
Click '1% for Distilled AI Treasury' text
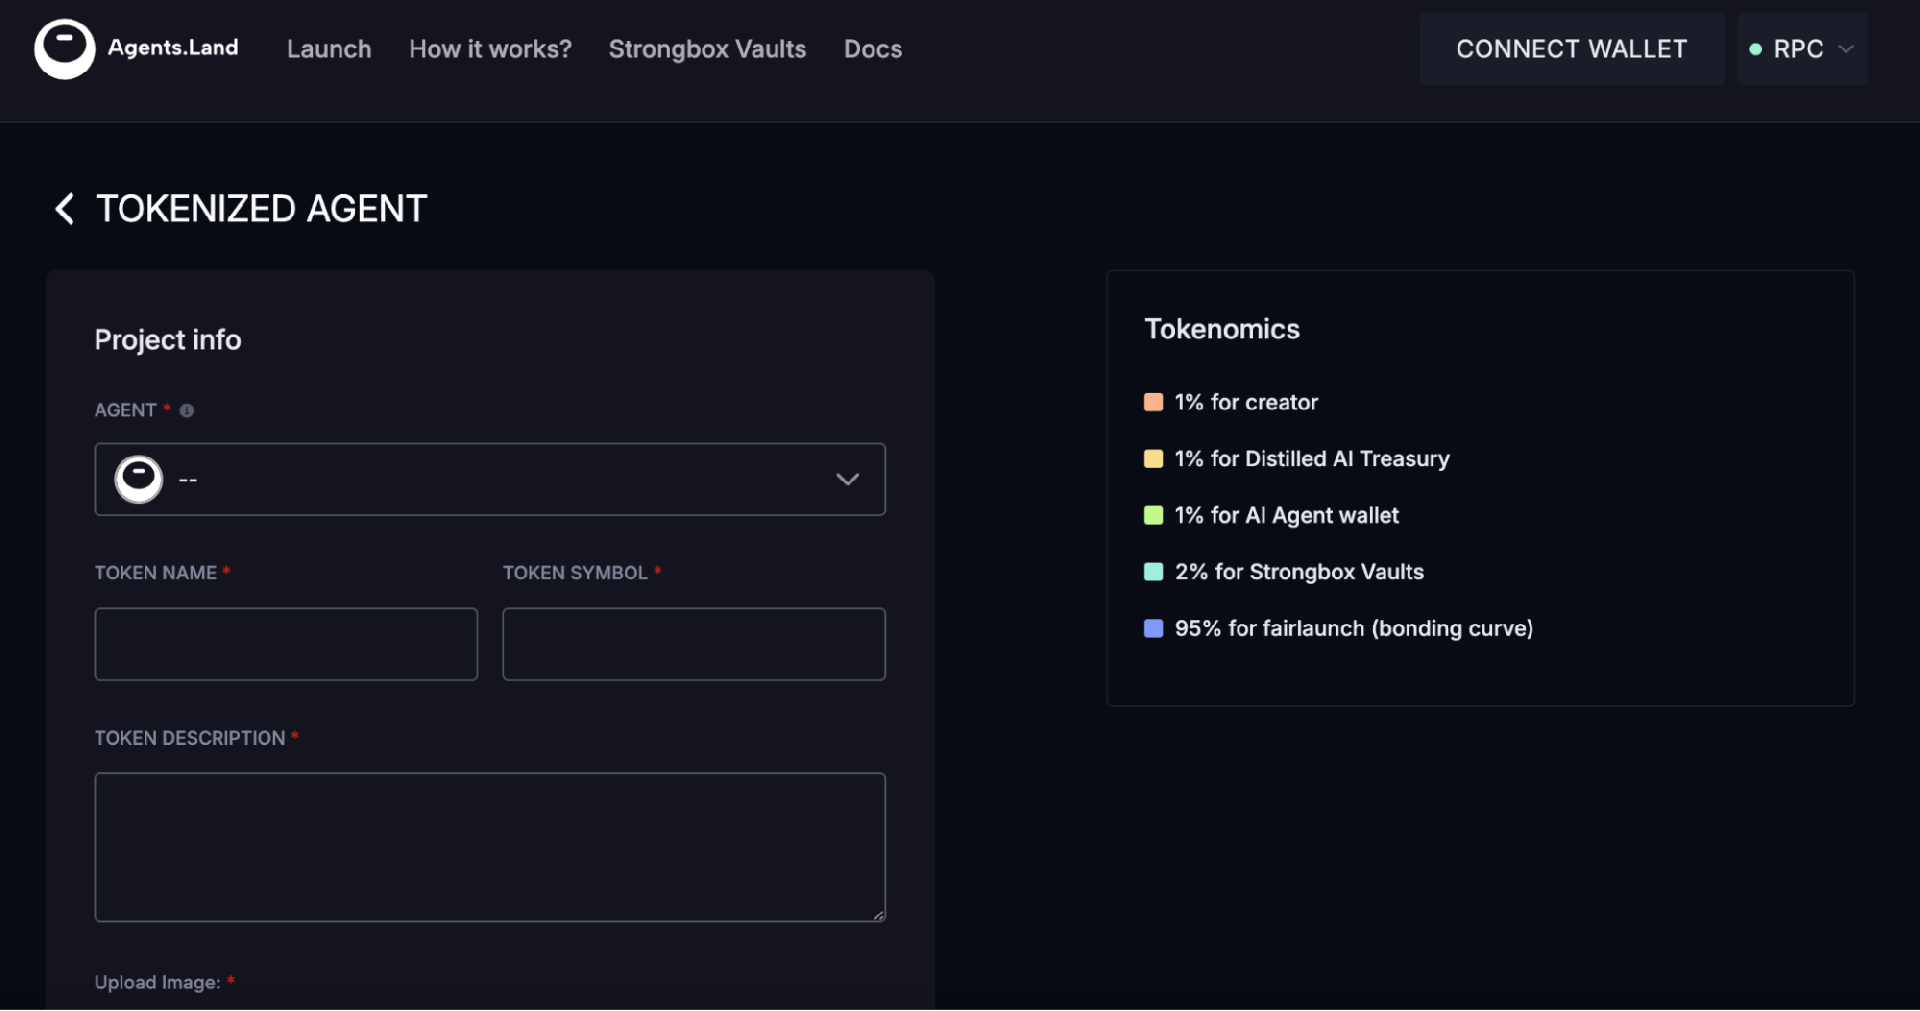(1312, 459)
